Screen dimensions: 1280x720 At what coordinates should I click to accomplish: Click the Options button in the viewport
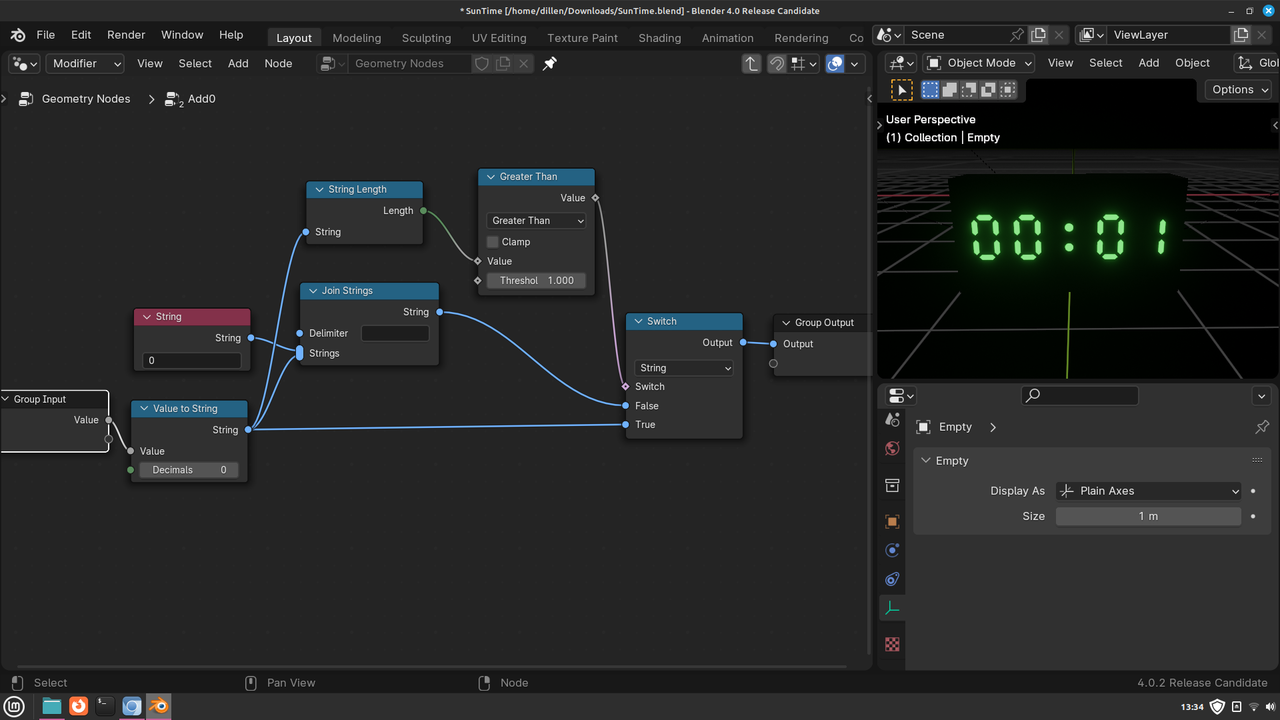click(1238, 89)
